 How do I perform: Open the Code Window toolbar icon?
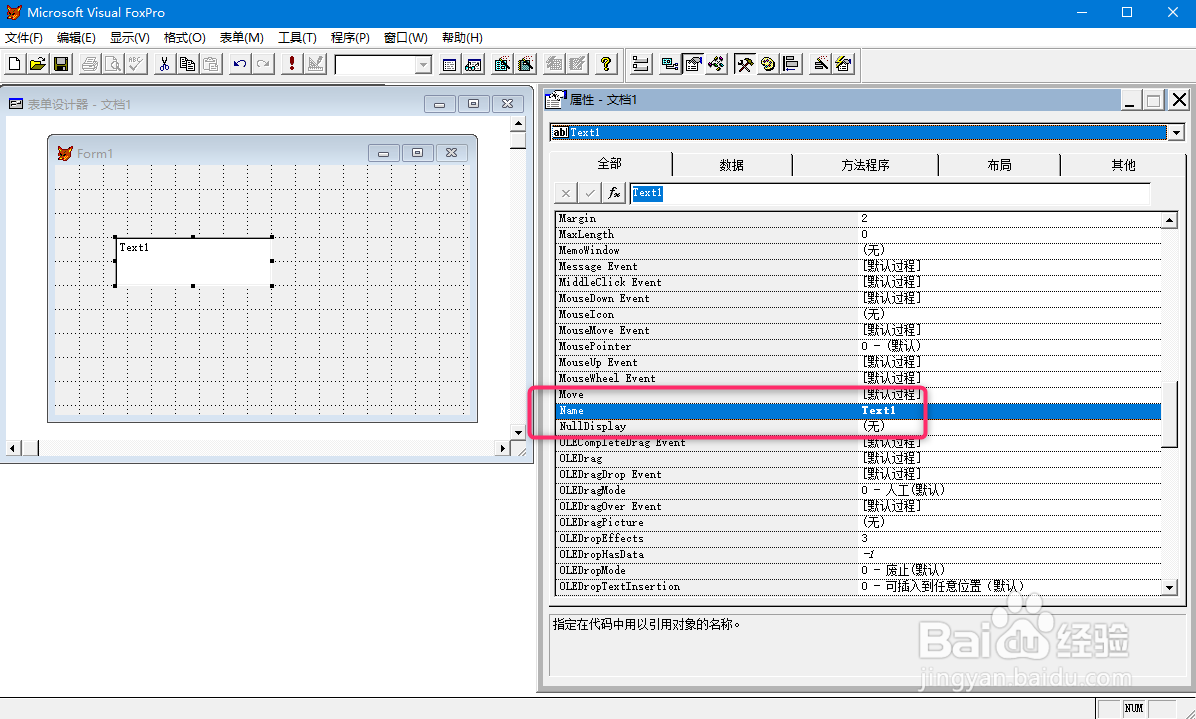coord(717,65)
